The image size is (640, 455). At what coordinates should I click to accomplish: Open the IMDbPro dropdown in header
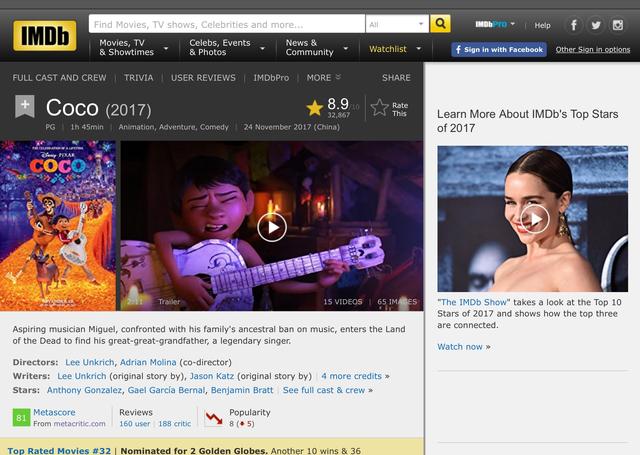coord(495,24)
